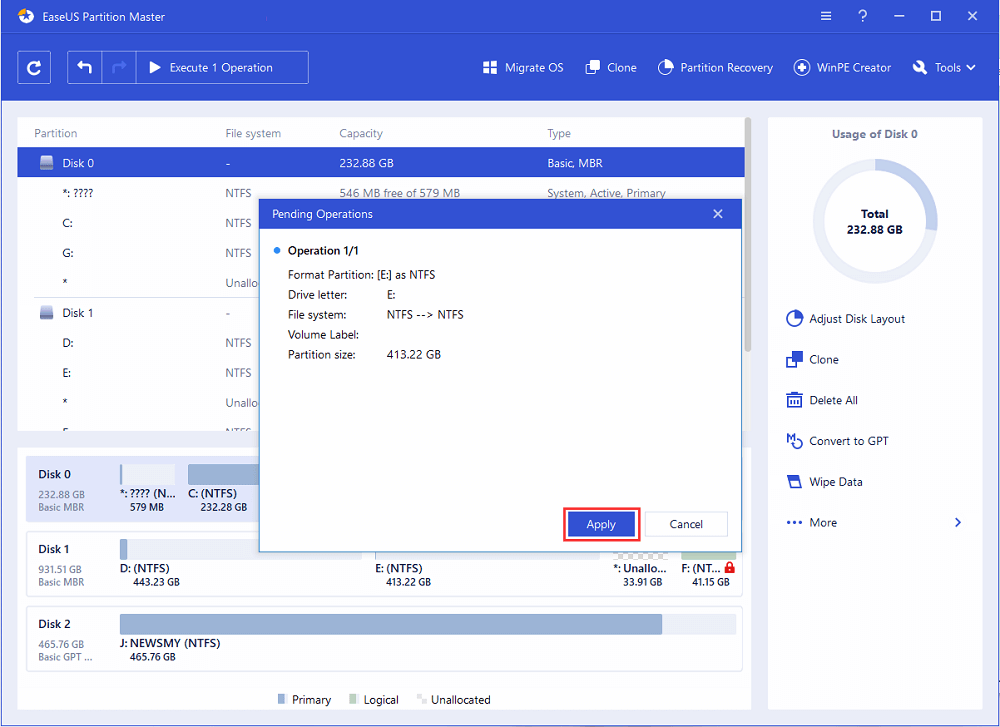
Task: Click the Clone icon in right panel
Action: point(794,360)
